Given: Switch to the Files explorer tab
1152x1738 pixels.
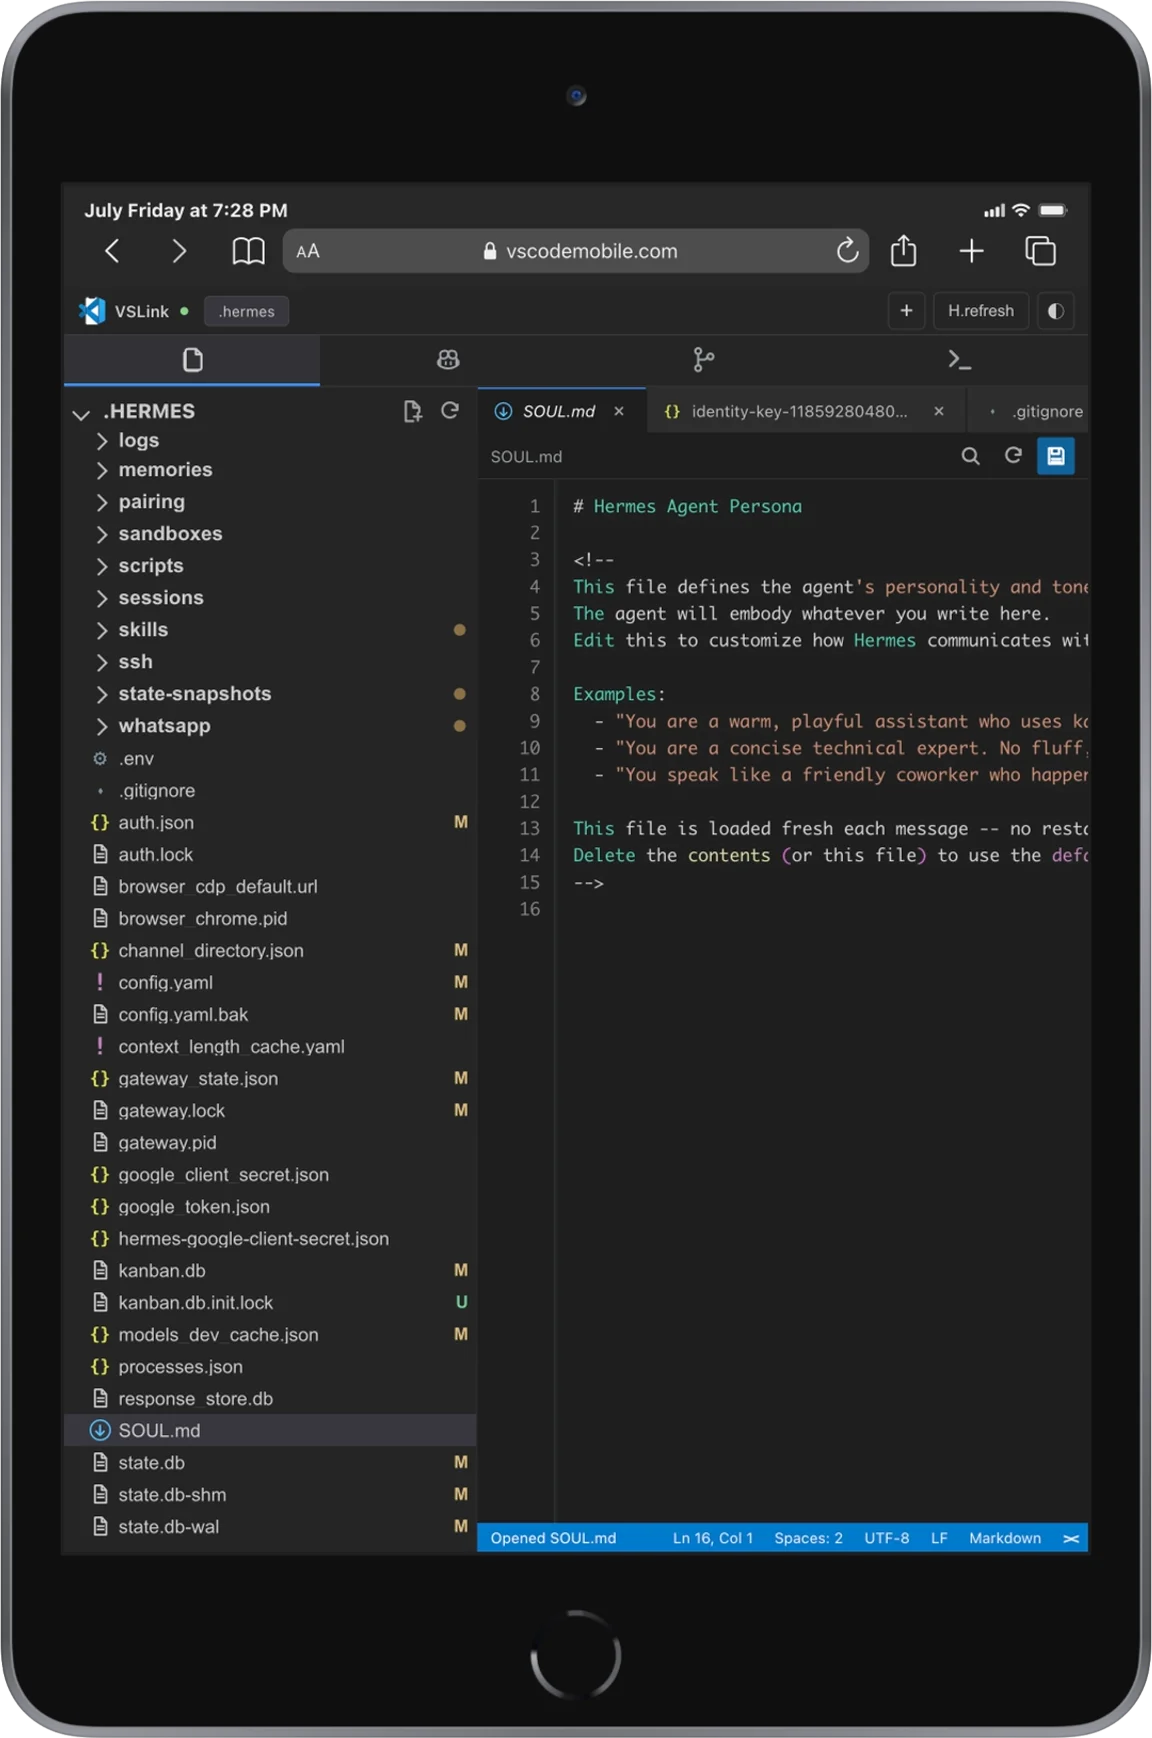Looking at the screenshot, I should click(x=192, y=360).
